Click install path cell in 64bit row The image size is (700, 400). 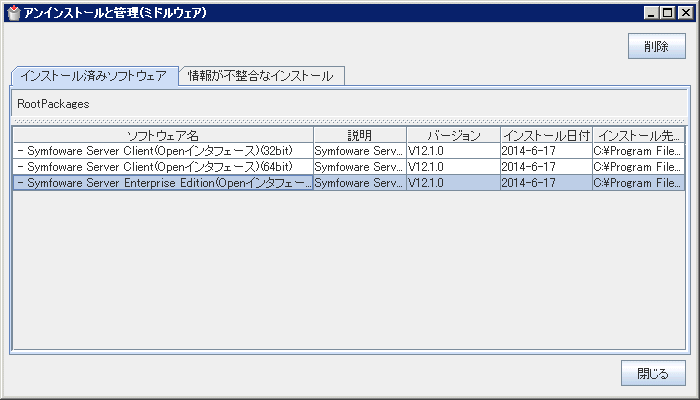638,167
